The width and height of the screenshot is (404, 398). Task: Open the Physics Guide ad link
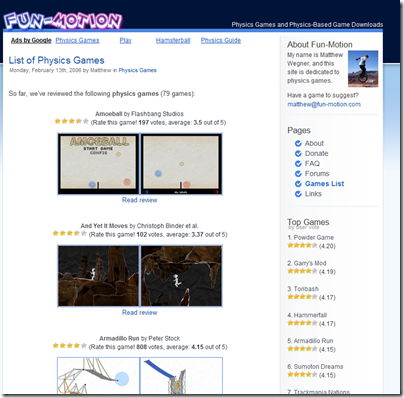(x=221, y=40)
